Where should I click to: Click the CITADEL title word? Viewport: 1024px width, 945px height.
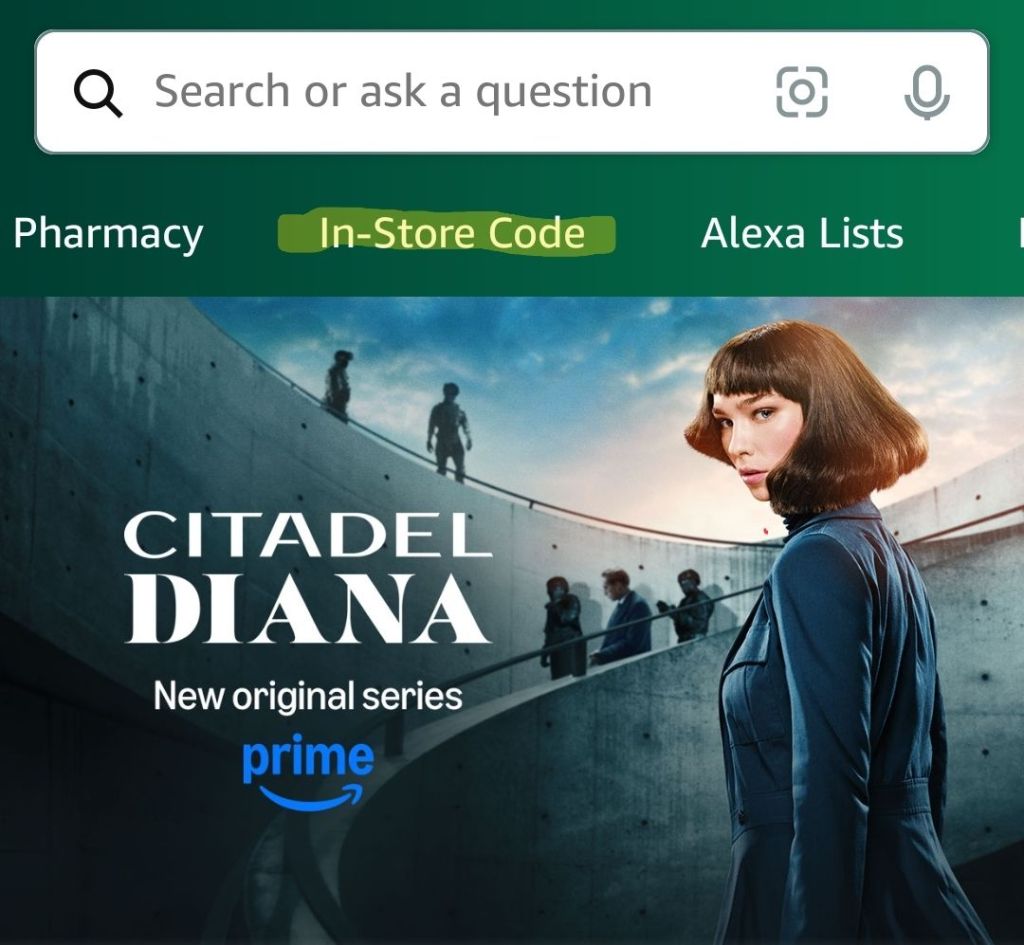click(308, 535)
